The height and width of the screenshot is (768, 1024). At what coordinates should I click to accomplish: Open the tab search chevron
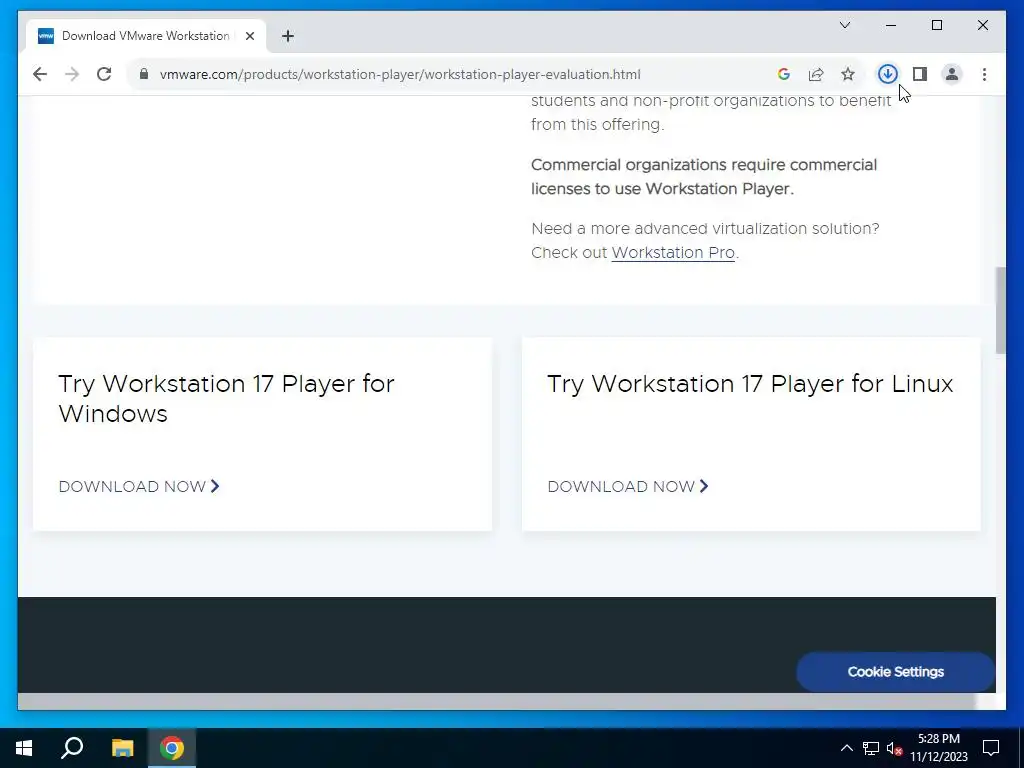[844, 25]
